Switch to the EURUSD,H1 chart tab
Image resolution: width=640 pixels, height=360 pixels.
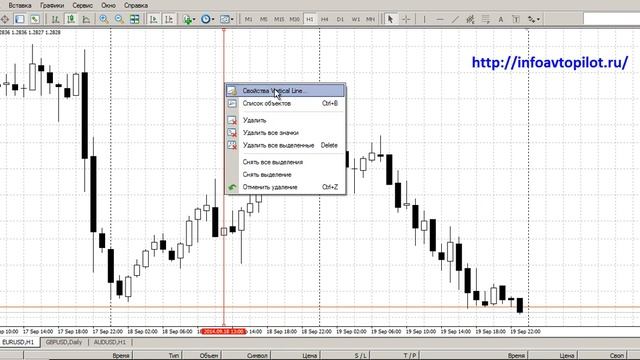pyautogui.click(x=19, y=342)
